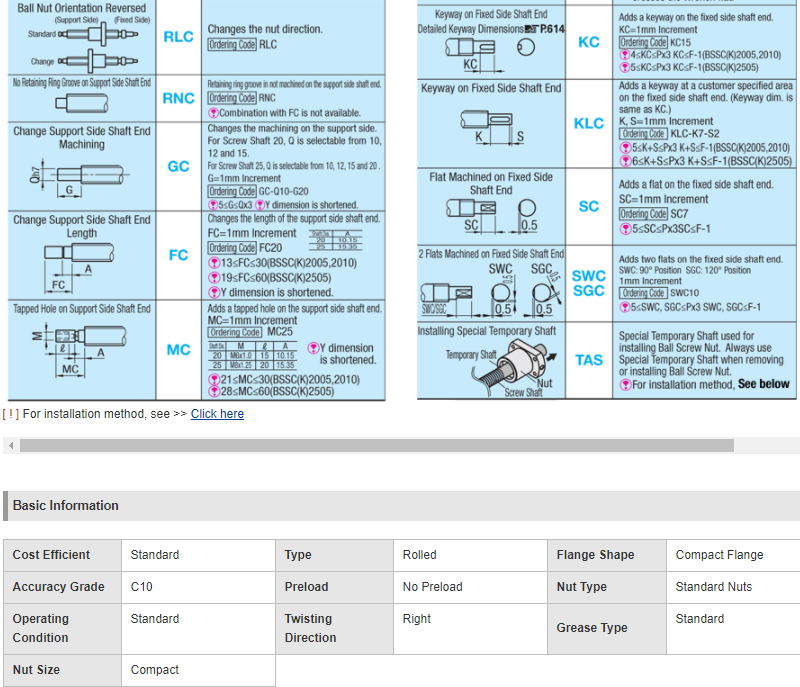Click the large blue SC alteration code

point(589,207)
